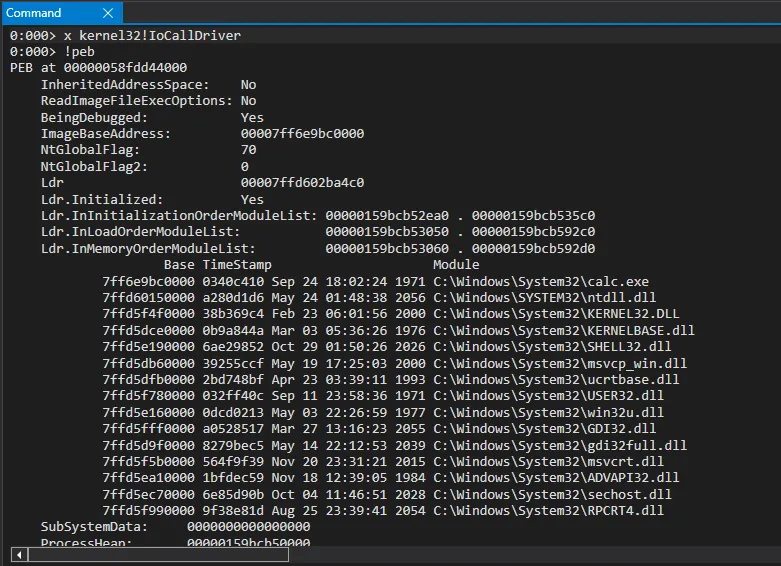Click Ldr address 00007ffd602ba4c0
This screenshot has width=781, height=566.
click(x=302, y=182)
